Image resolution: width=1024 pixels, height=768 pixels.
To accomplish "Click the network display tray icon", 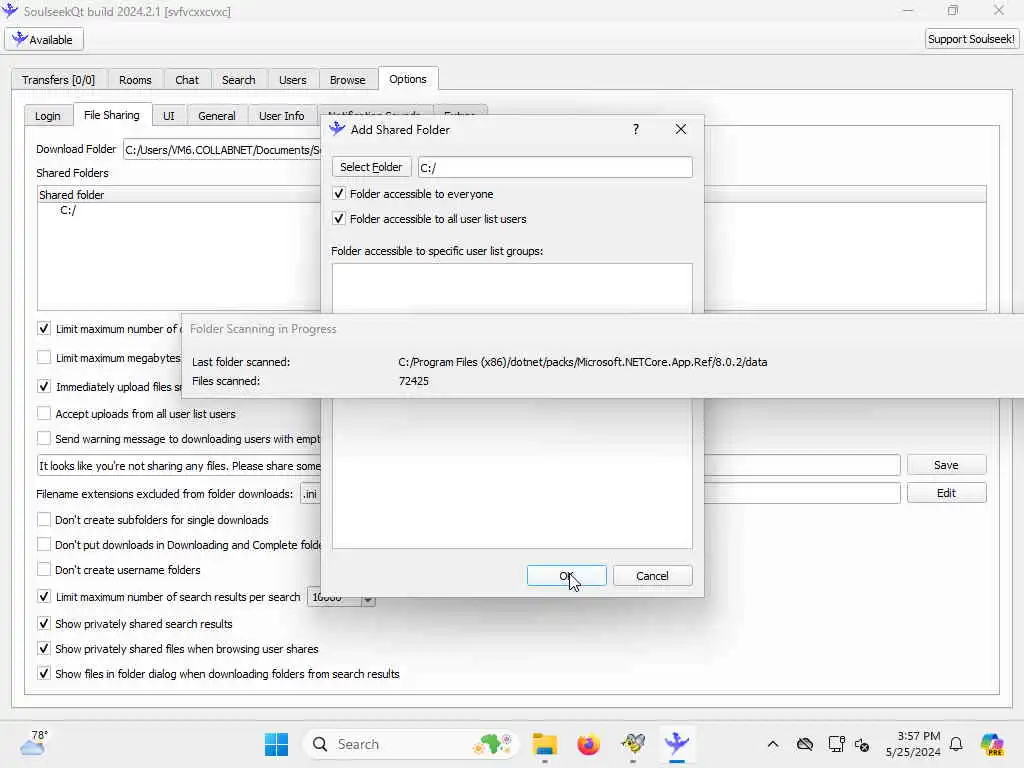I will [836, 744].
